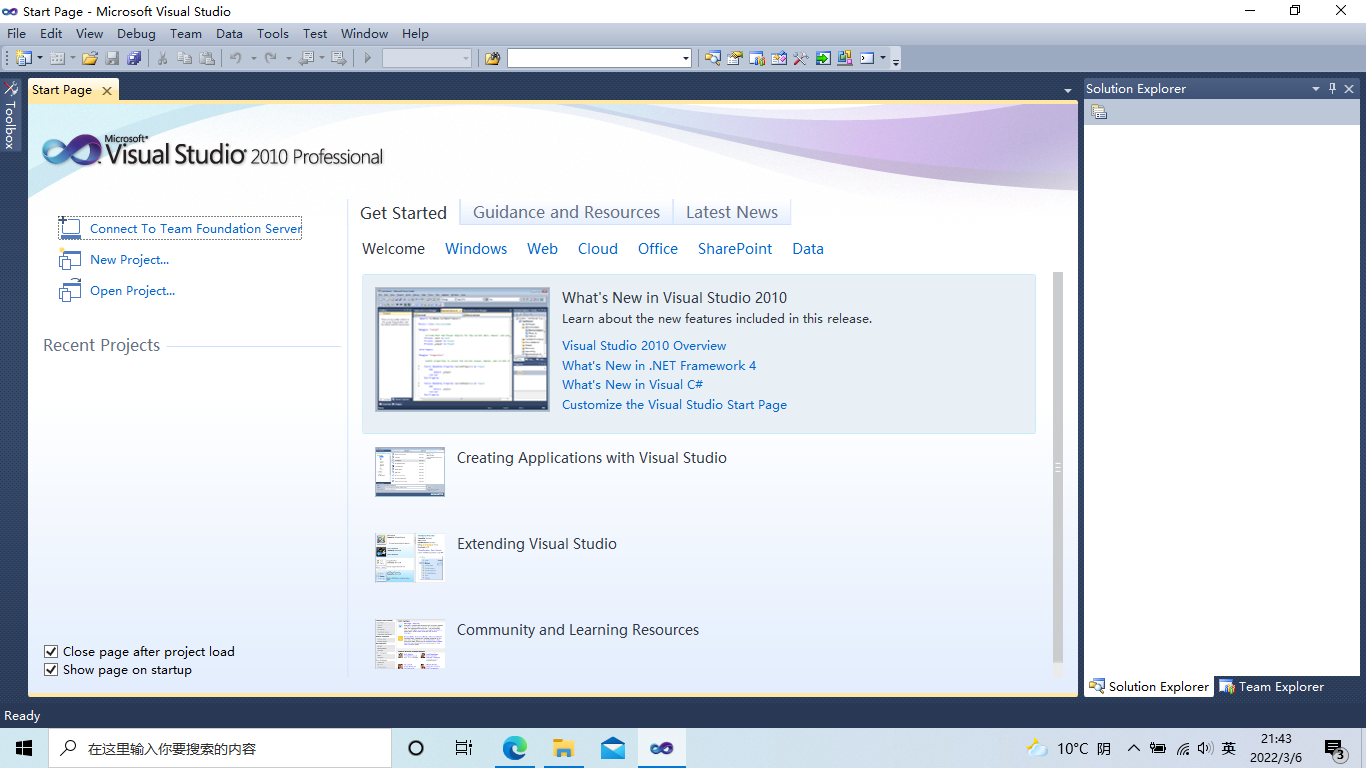The image size is (1366, 768).
Task: Click the Visual Studio icon on the taskbar
Action: 661,747
